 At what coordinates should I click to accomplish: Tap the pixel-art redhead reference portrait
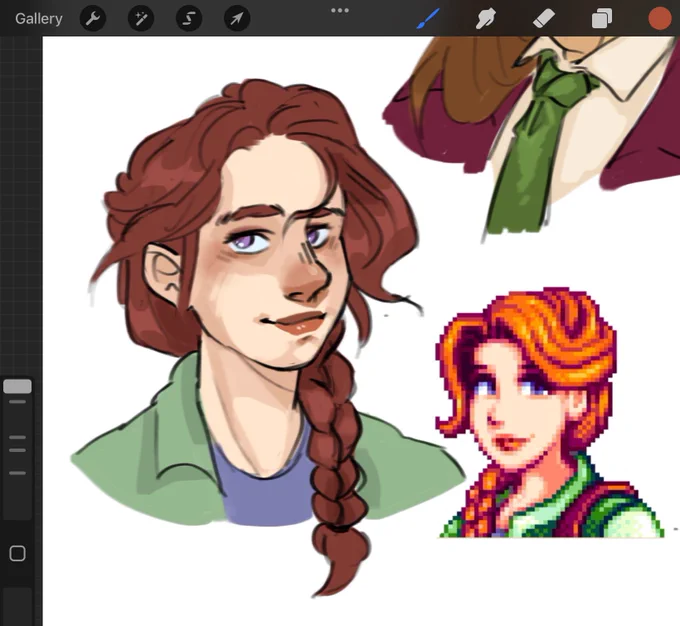550,412
